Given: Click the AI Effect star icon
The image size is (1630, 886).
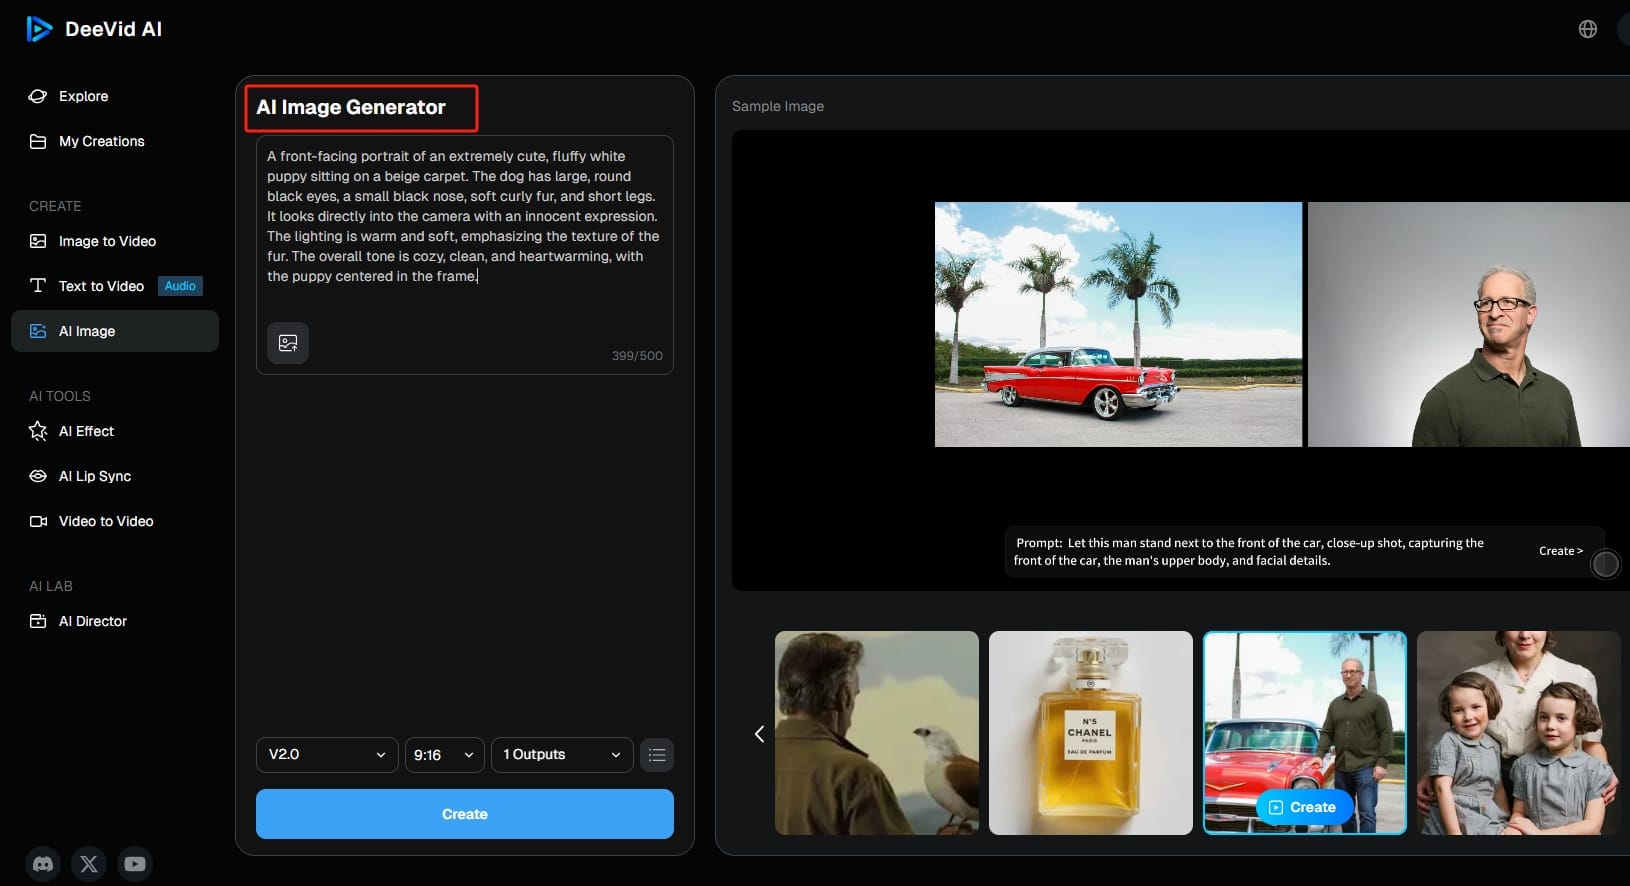Looking at the screenshot, I should [38, 431].
